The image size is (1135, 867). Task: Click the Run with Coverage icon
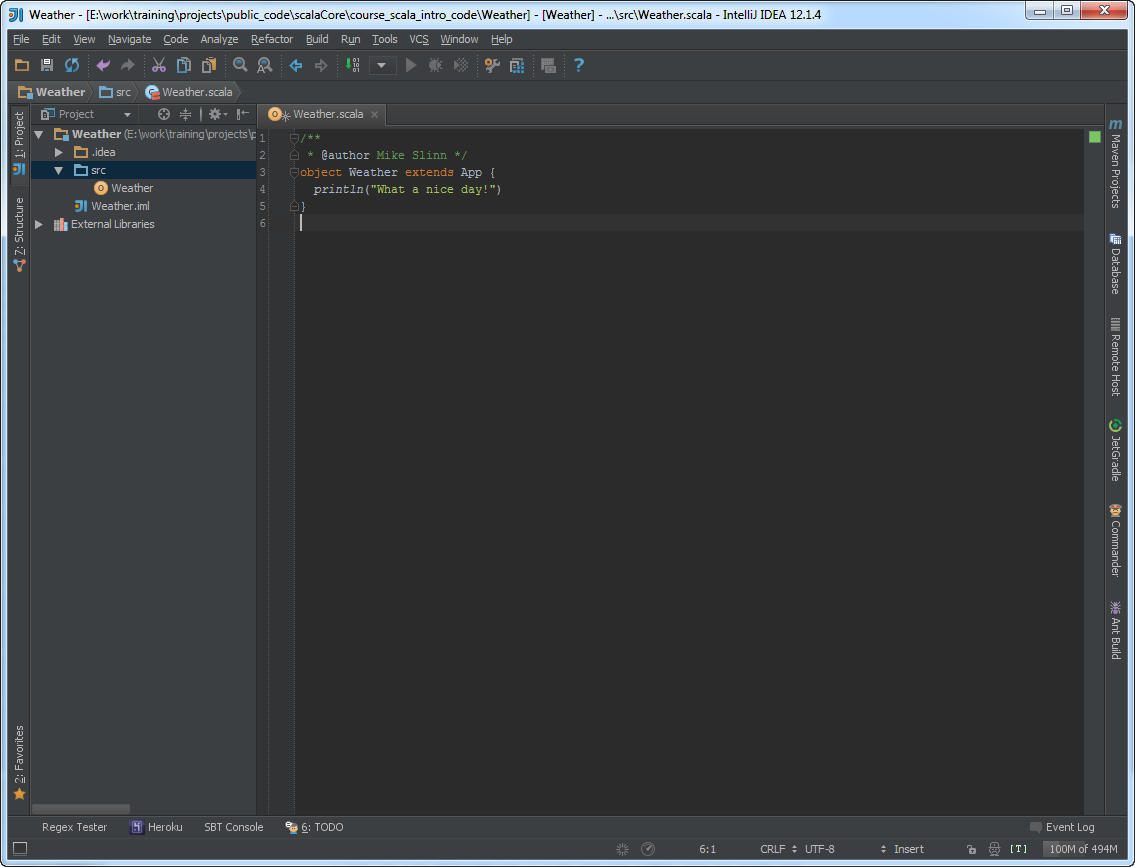(460, 65)
